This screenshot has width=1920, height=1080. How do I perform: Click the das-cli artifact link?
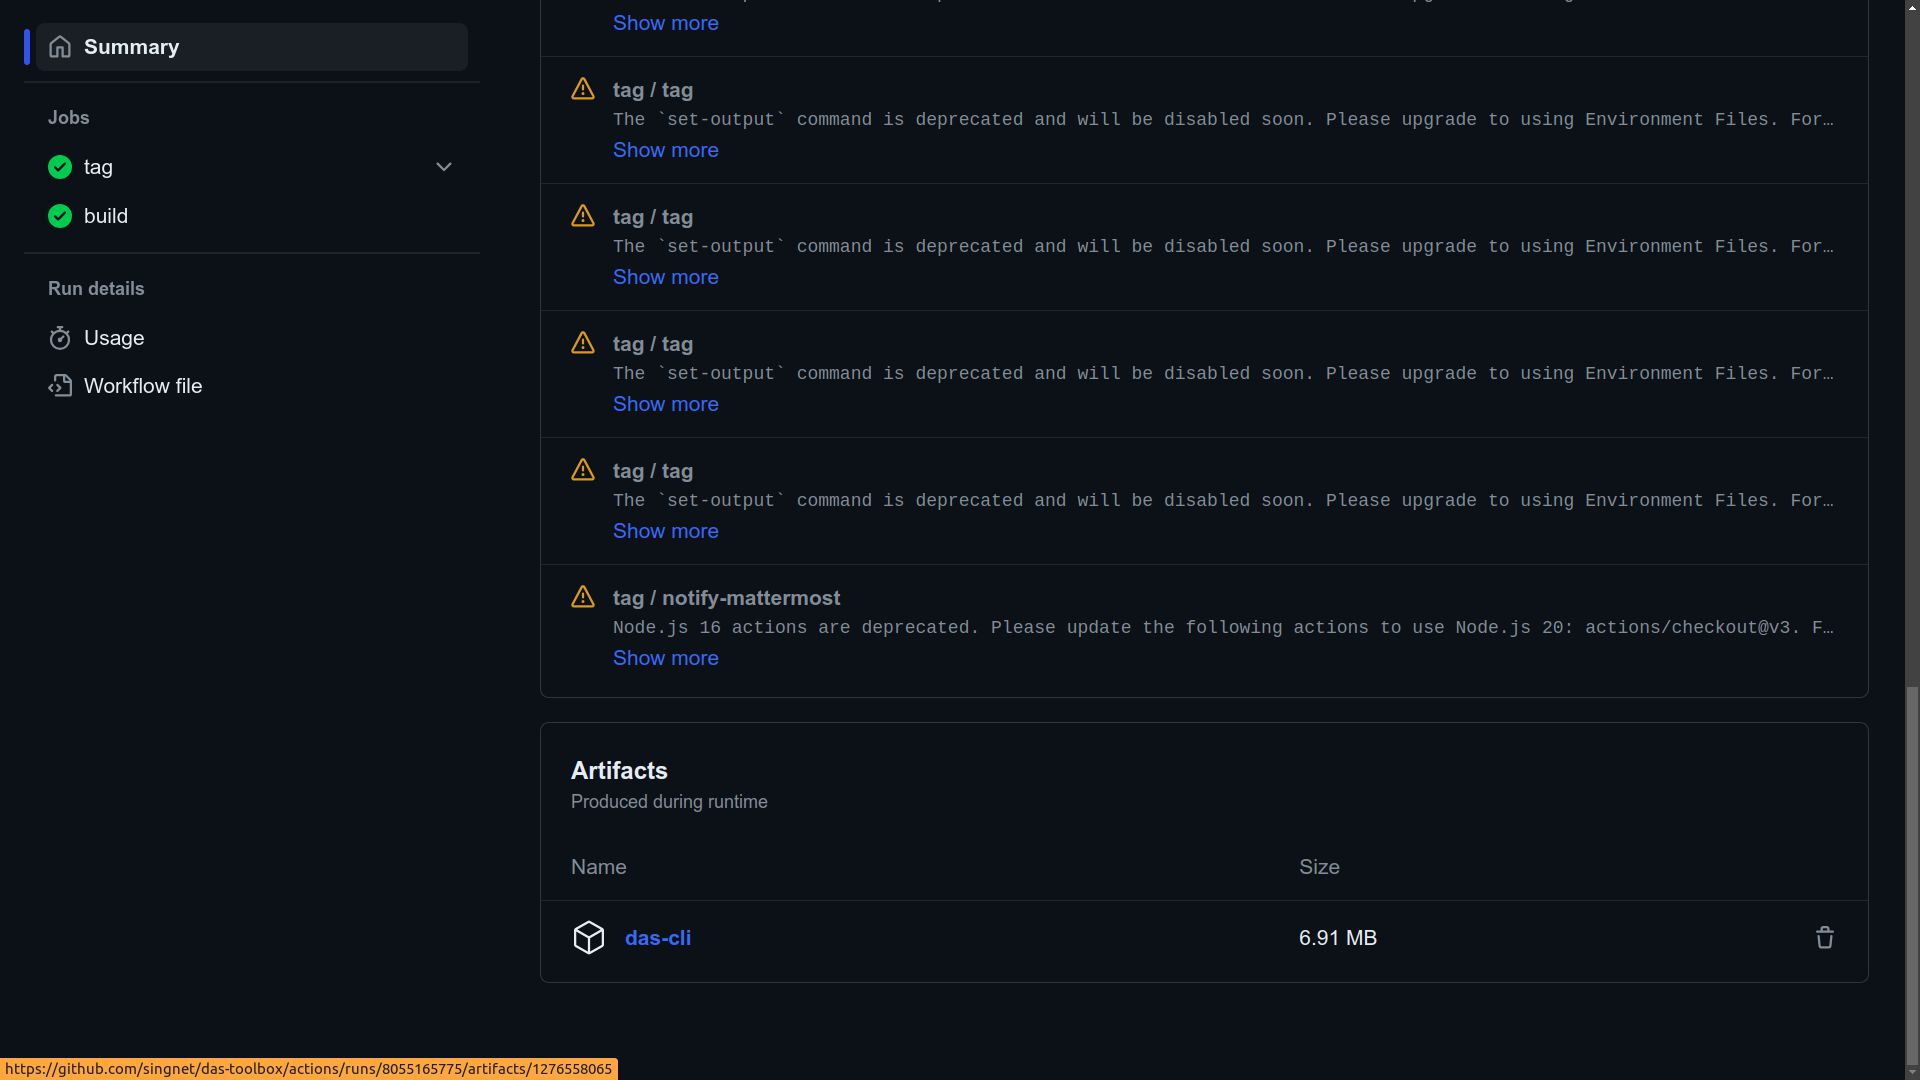click(657, 939)
